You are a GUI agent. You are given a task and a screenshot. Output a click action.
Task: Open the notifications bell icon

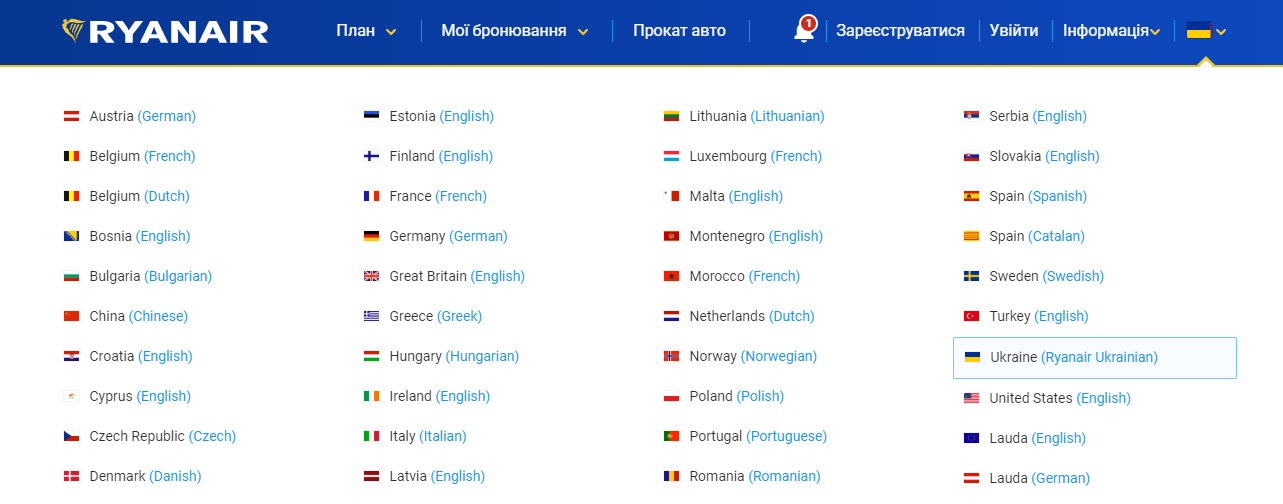click(804, 30)
